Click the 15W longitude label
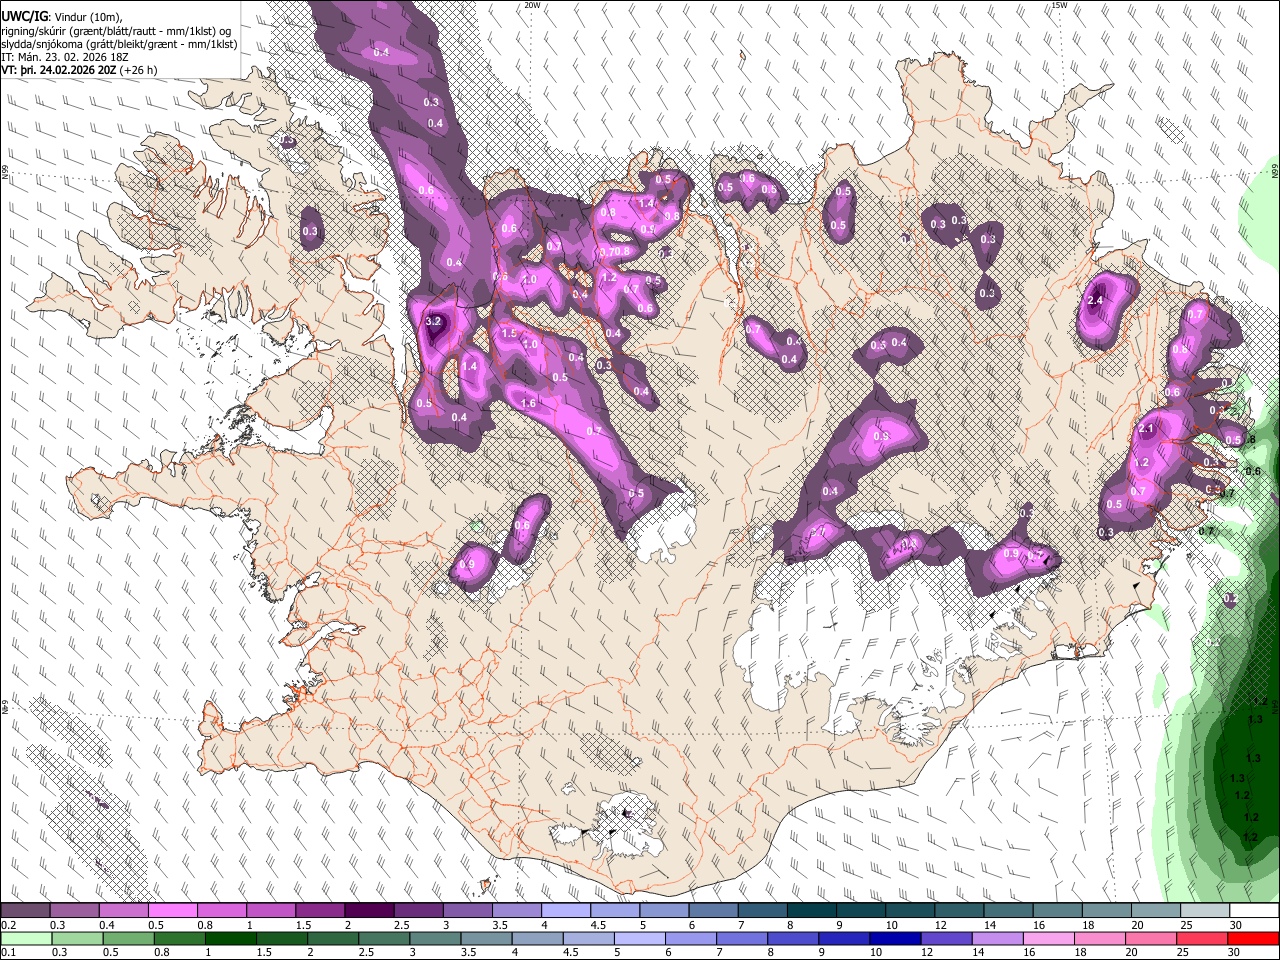Screen dimensions: 1280x960 pyautogui.click(x=1059, y=5)
